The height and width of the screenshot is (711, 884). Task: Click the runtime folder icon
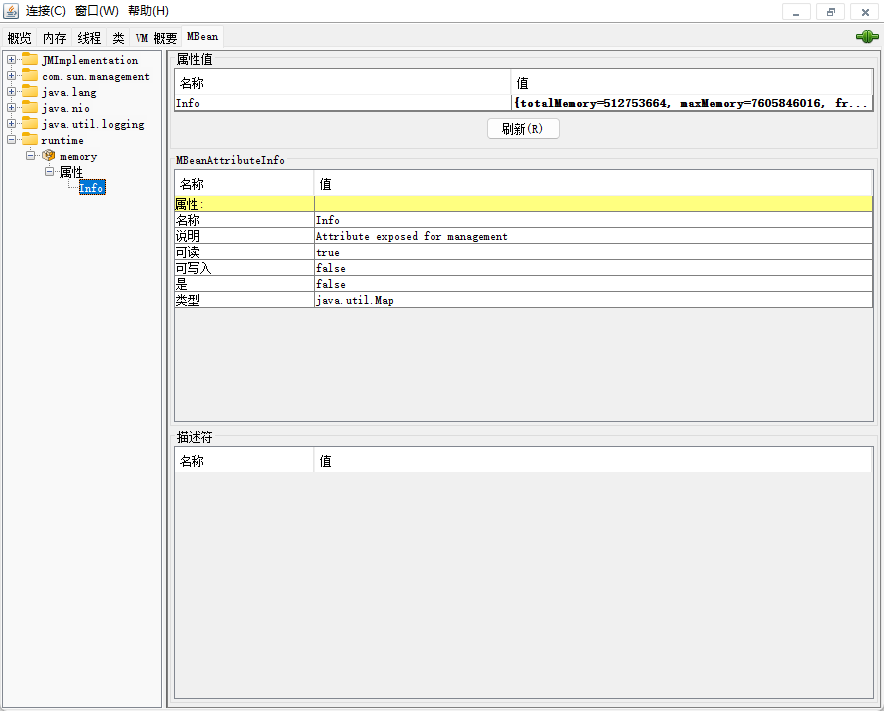(x=30, y=139)
